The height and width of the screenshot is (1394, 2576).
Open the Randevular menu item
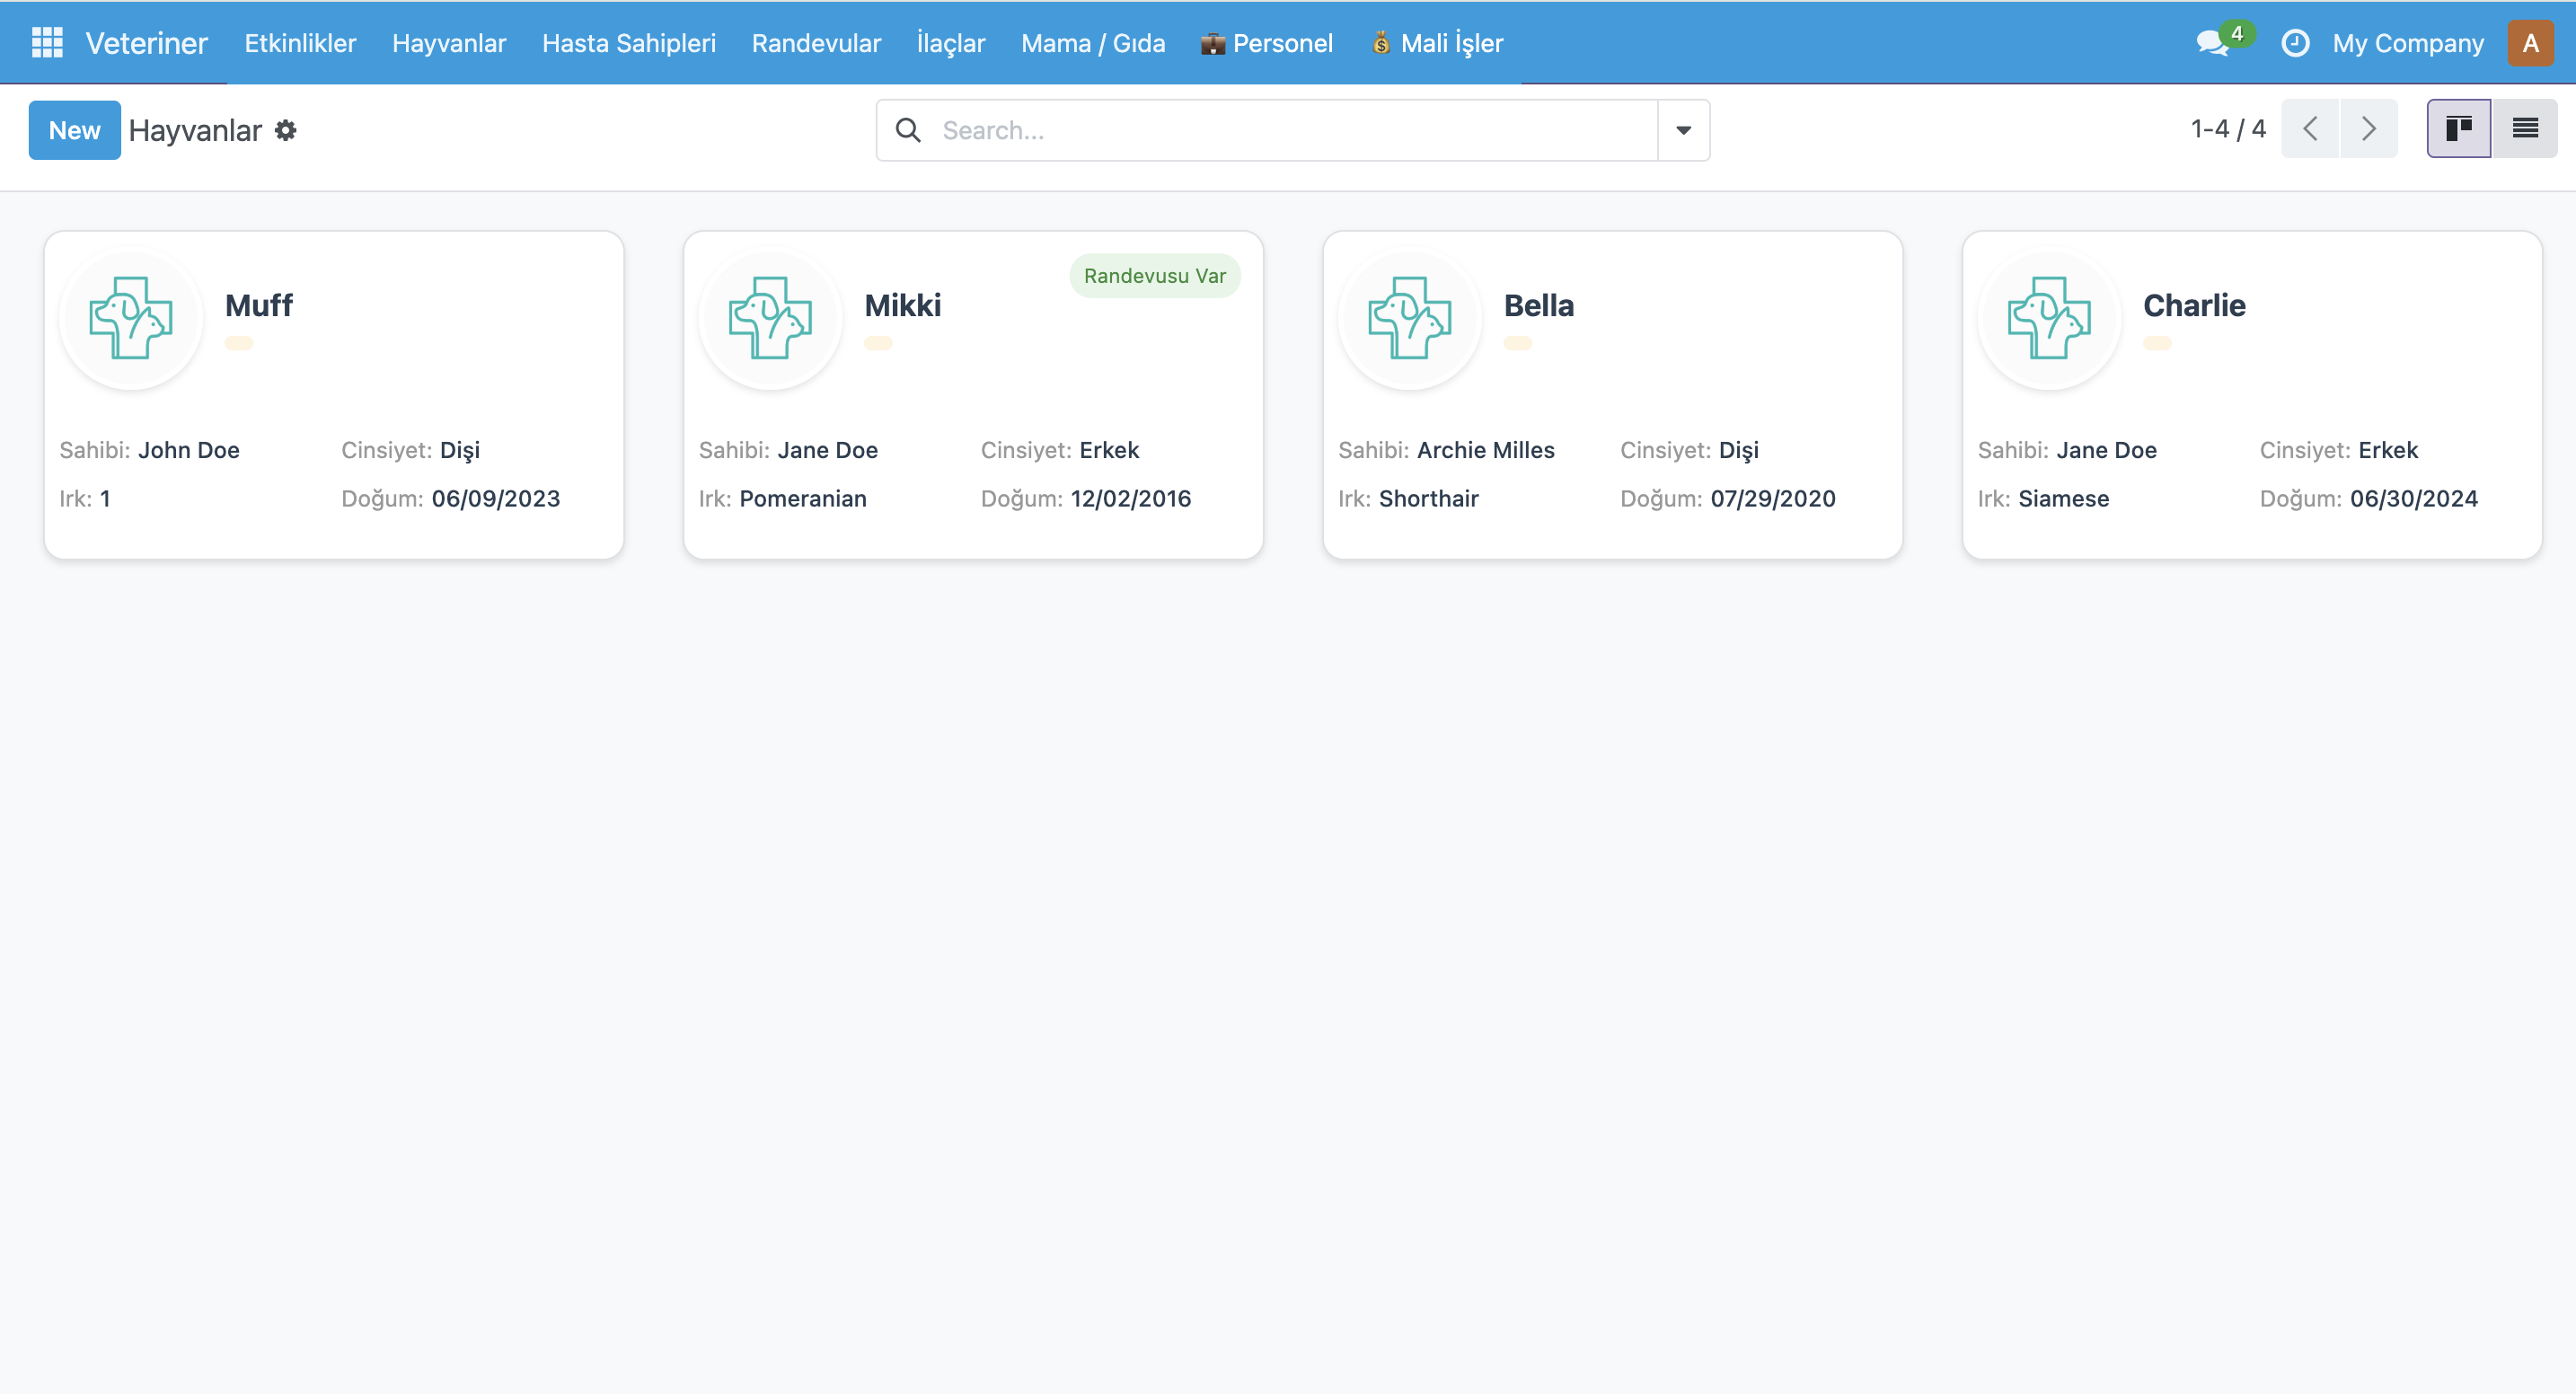(816, 43)
